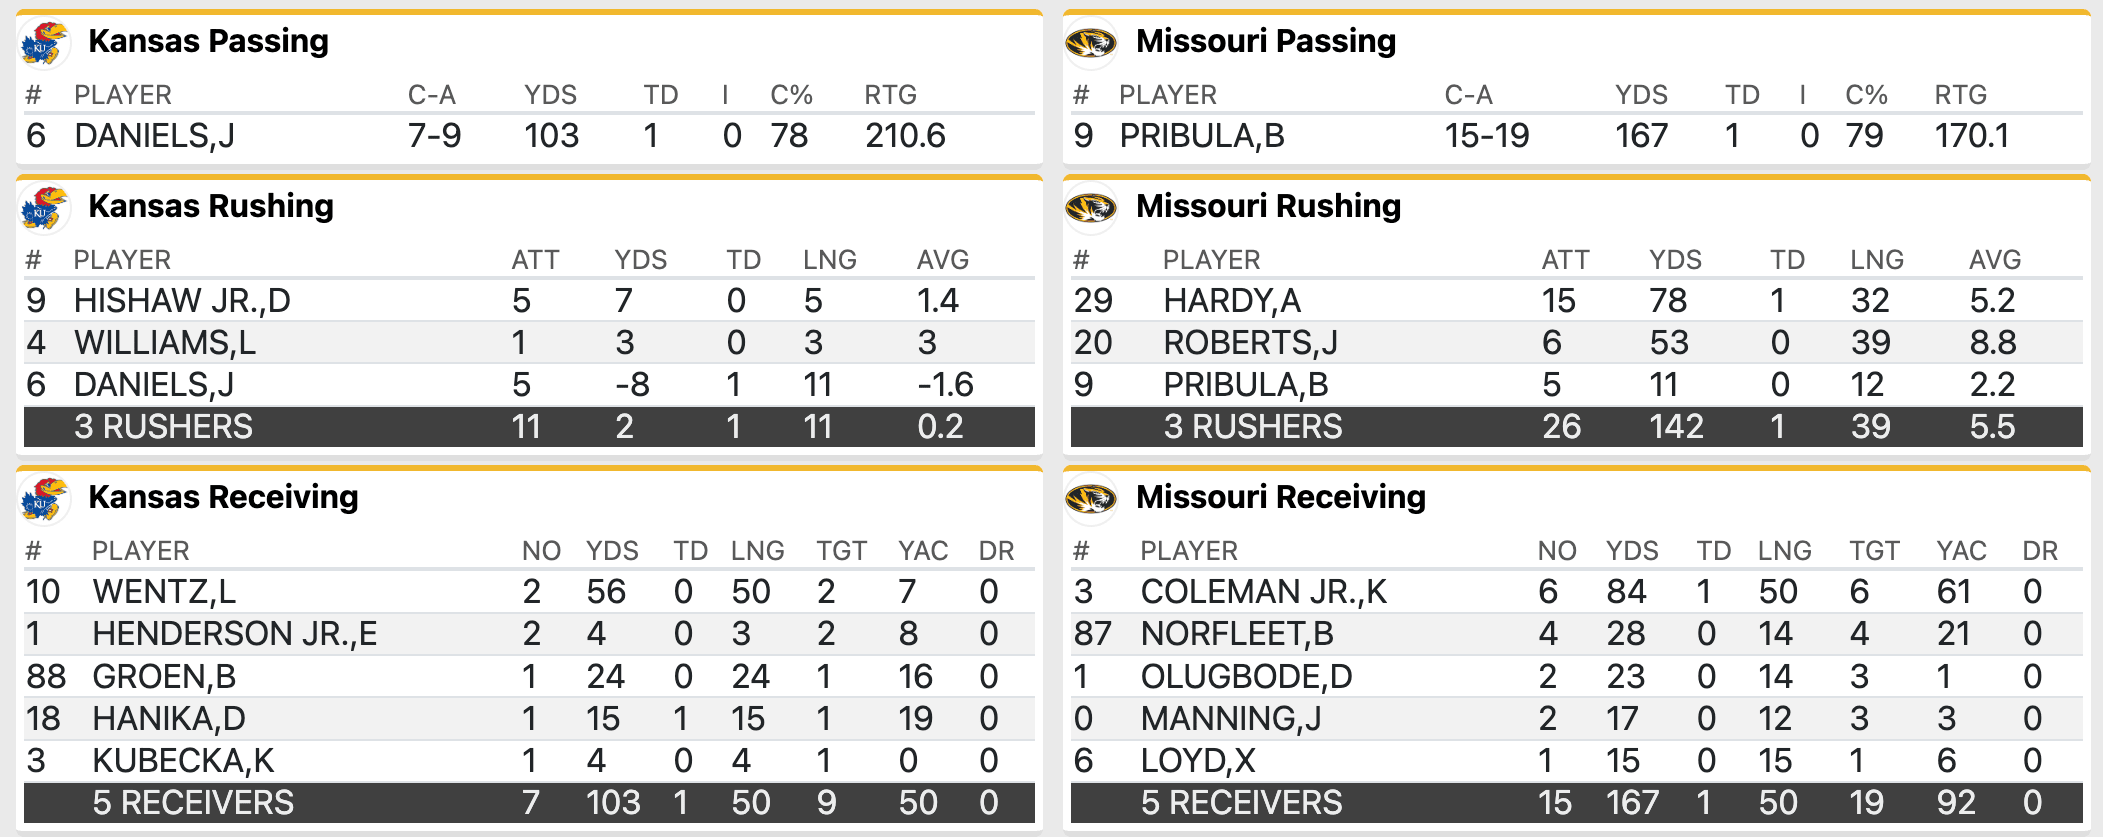Click the Missouri Receiving section title
This screenshot has width=2103, height=837.
click(1280, 497)
